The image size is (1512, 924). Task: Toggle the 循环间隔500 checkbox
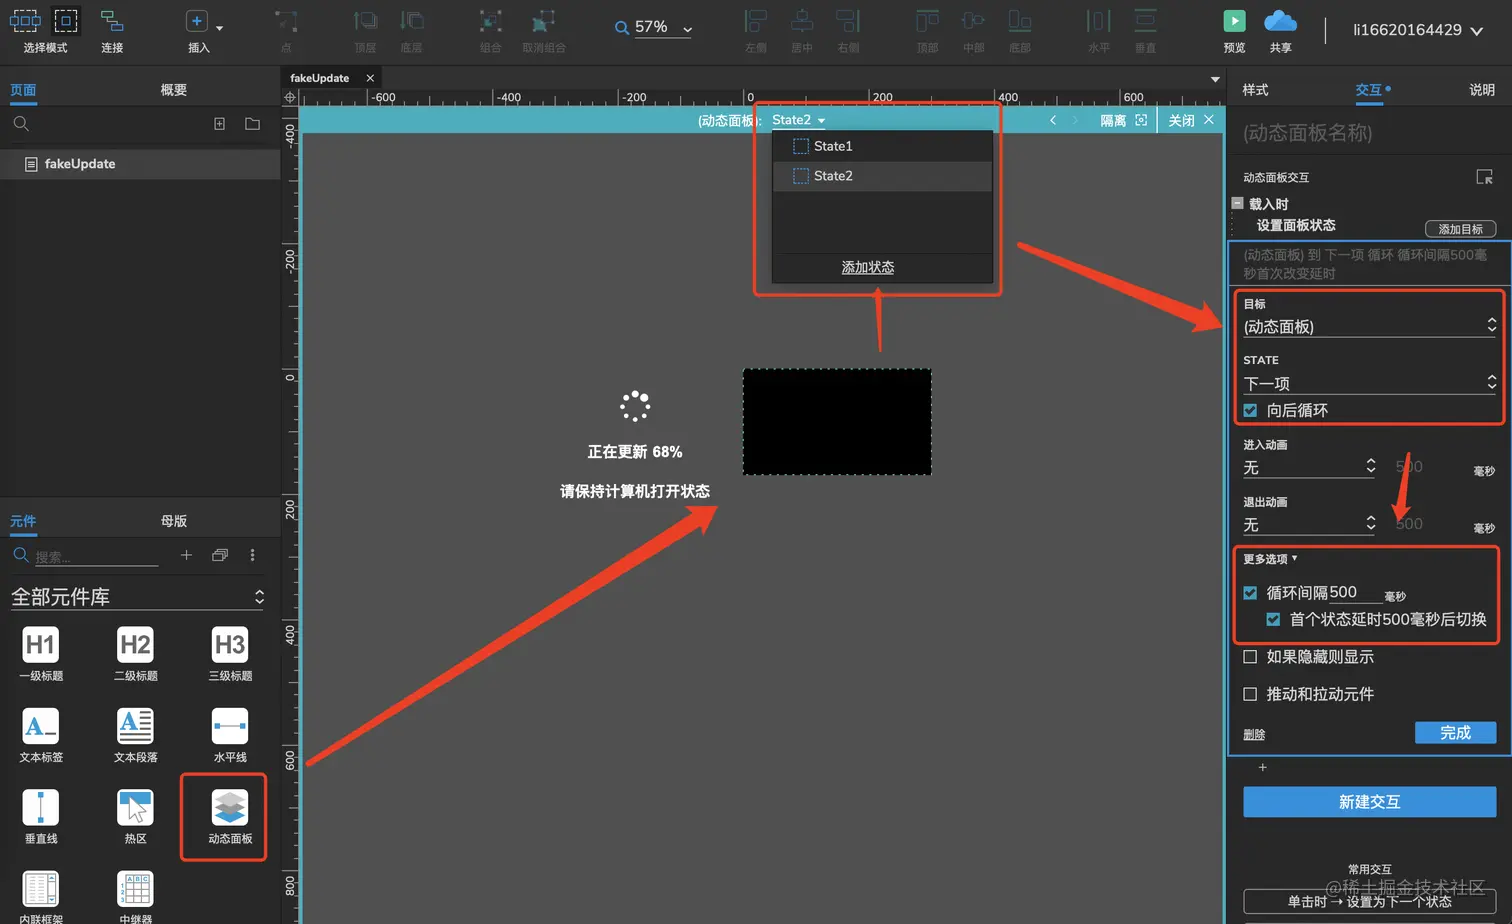pos(1250,593)
